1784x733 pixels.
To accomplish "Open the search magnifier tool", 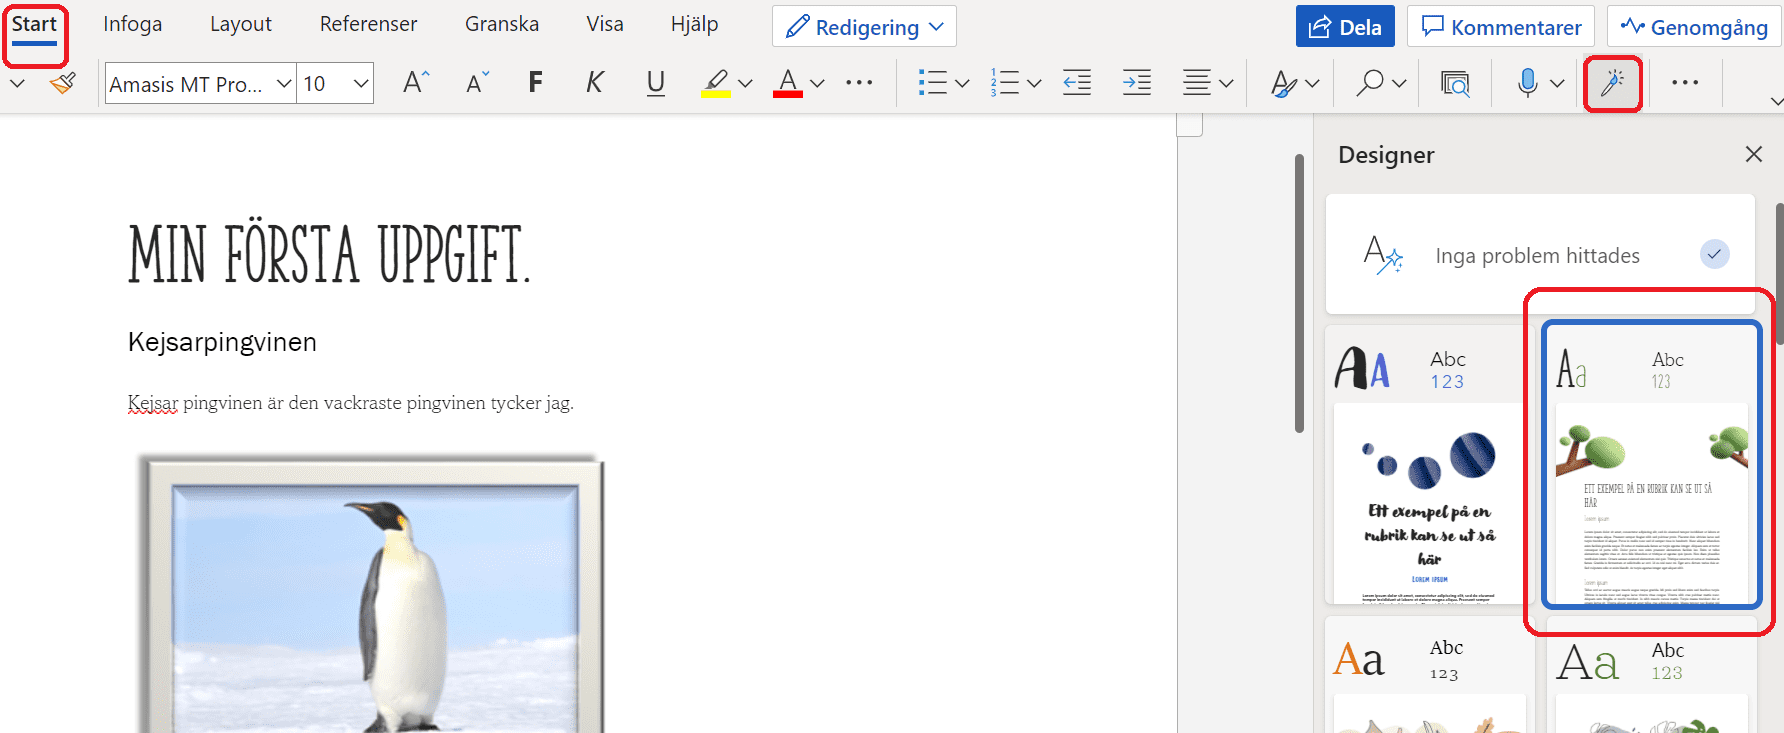I will 1370,83.
